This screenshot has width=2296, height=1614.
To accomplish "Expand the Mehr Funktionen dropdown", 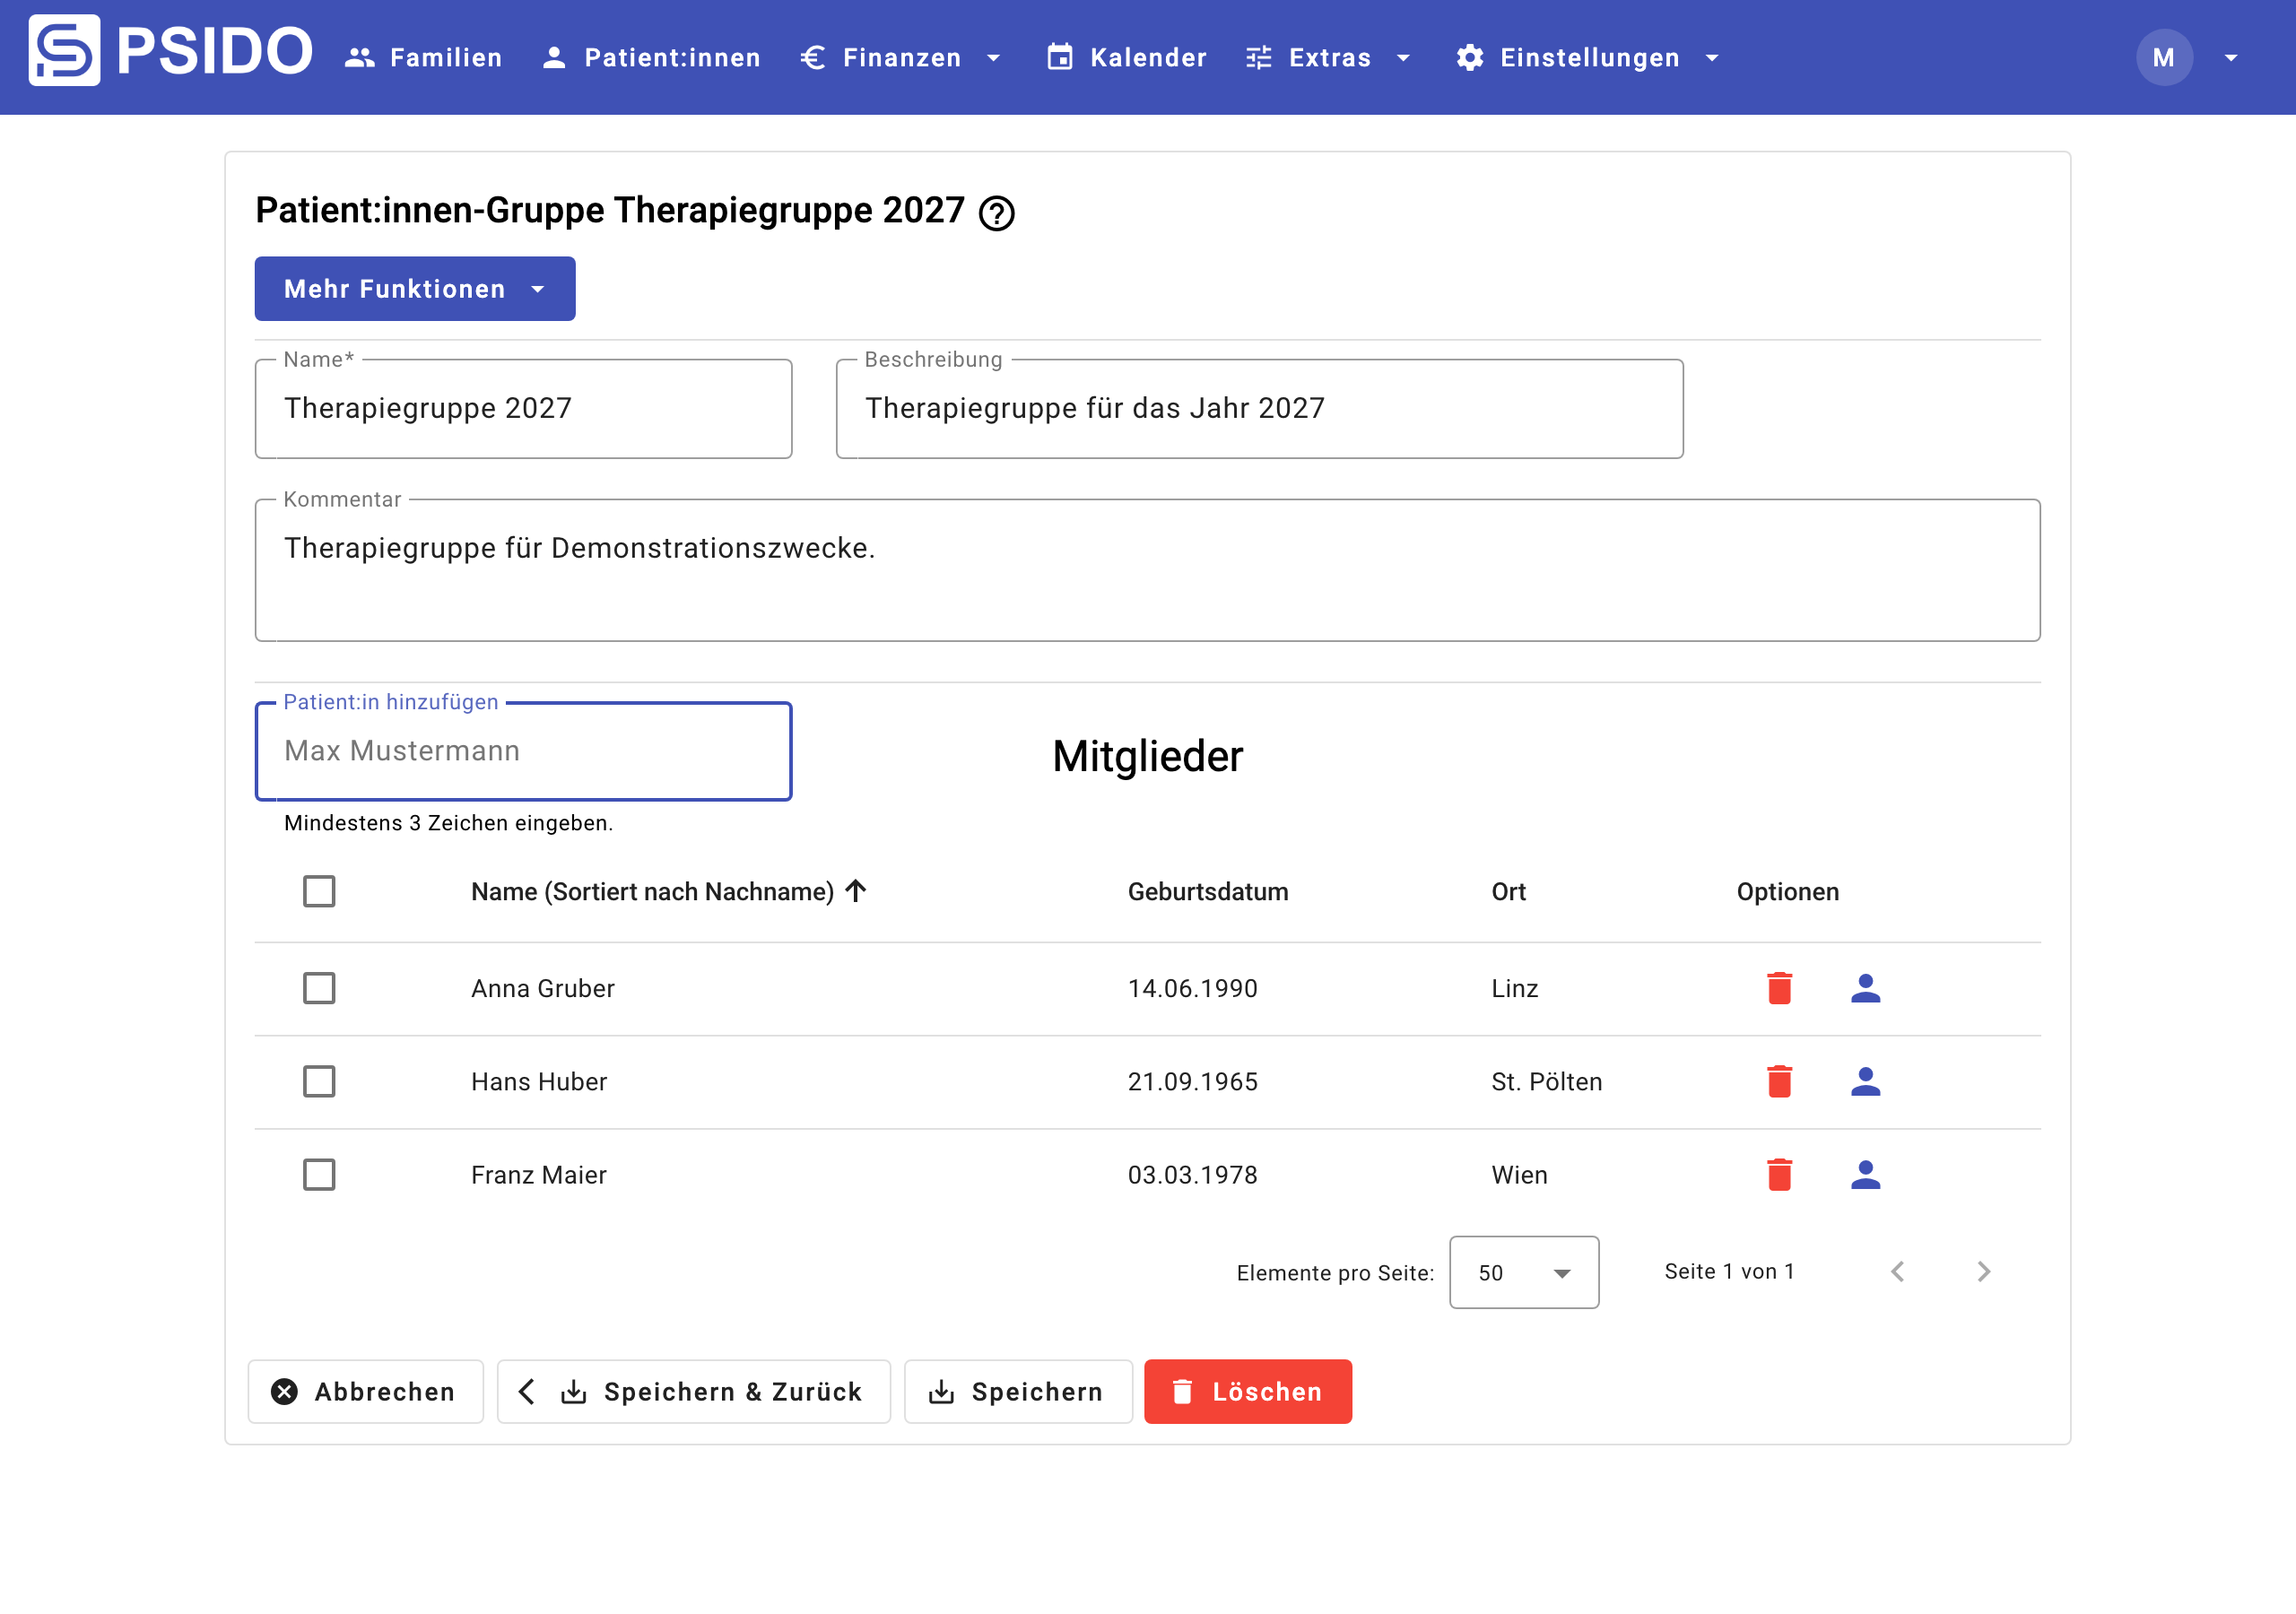I will (415, 289).
